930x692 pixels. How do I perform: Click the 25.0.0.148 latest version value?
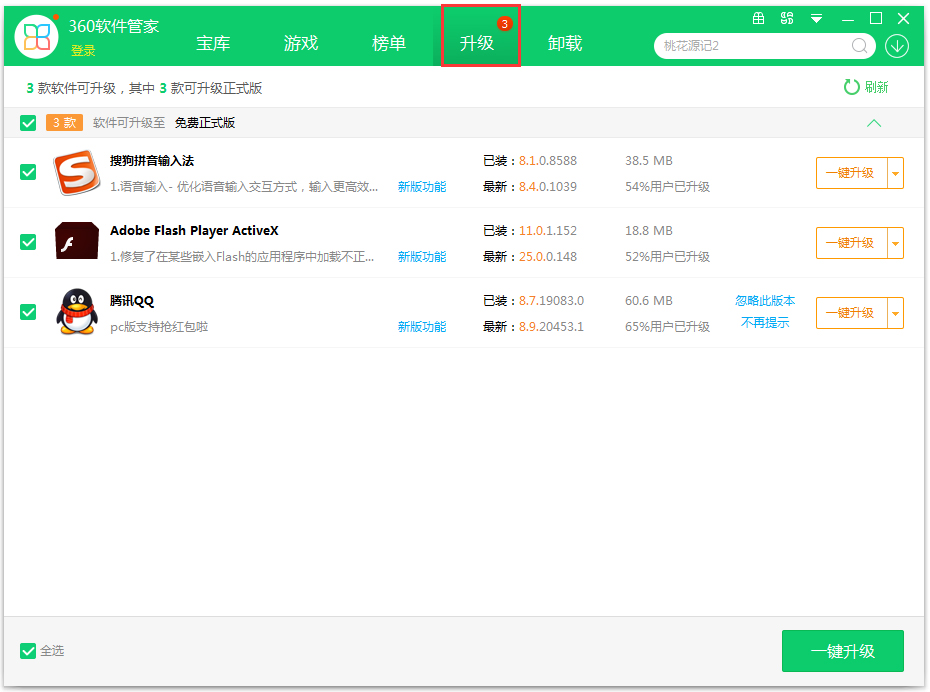point(548,257)
